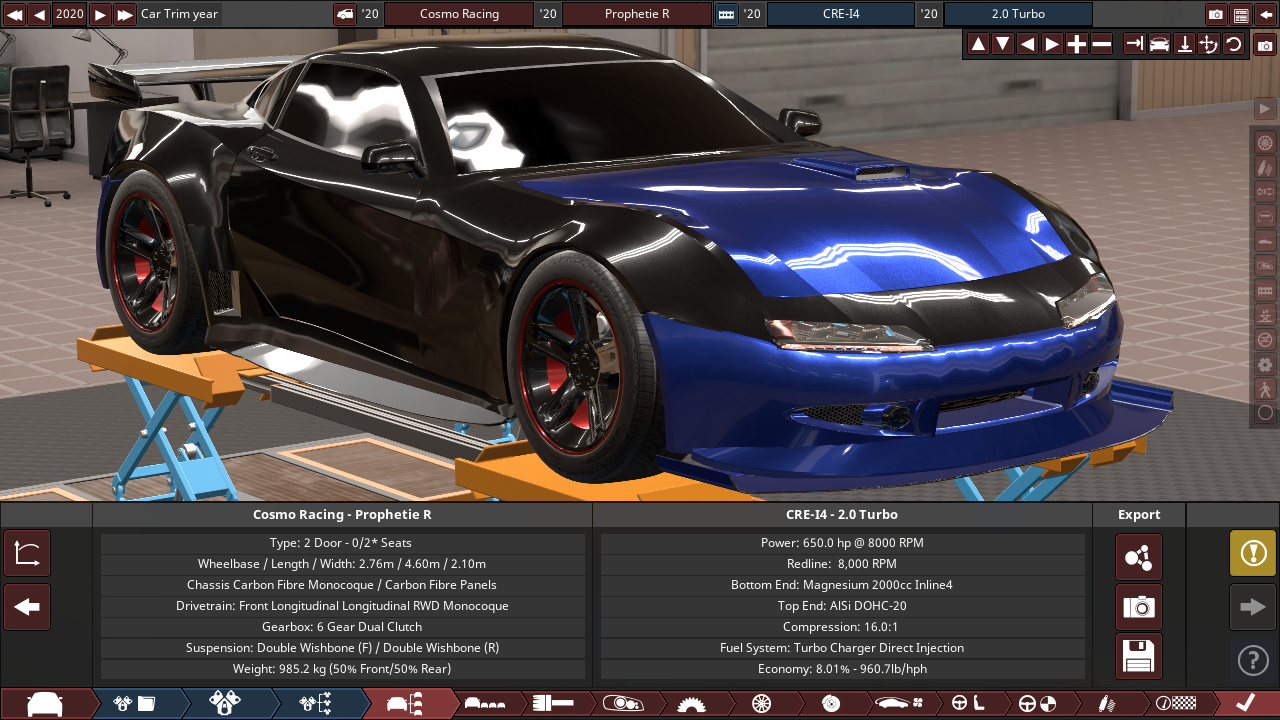This screenshot has width=1280, height=720.
Task: Click the back arrow in top-right corner
Action: tap(1265, 14)
